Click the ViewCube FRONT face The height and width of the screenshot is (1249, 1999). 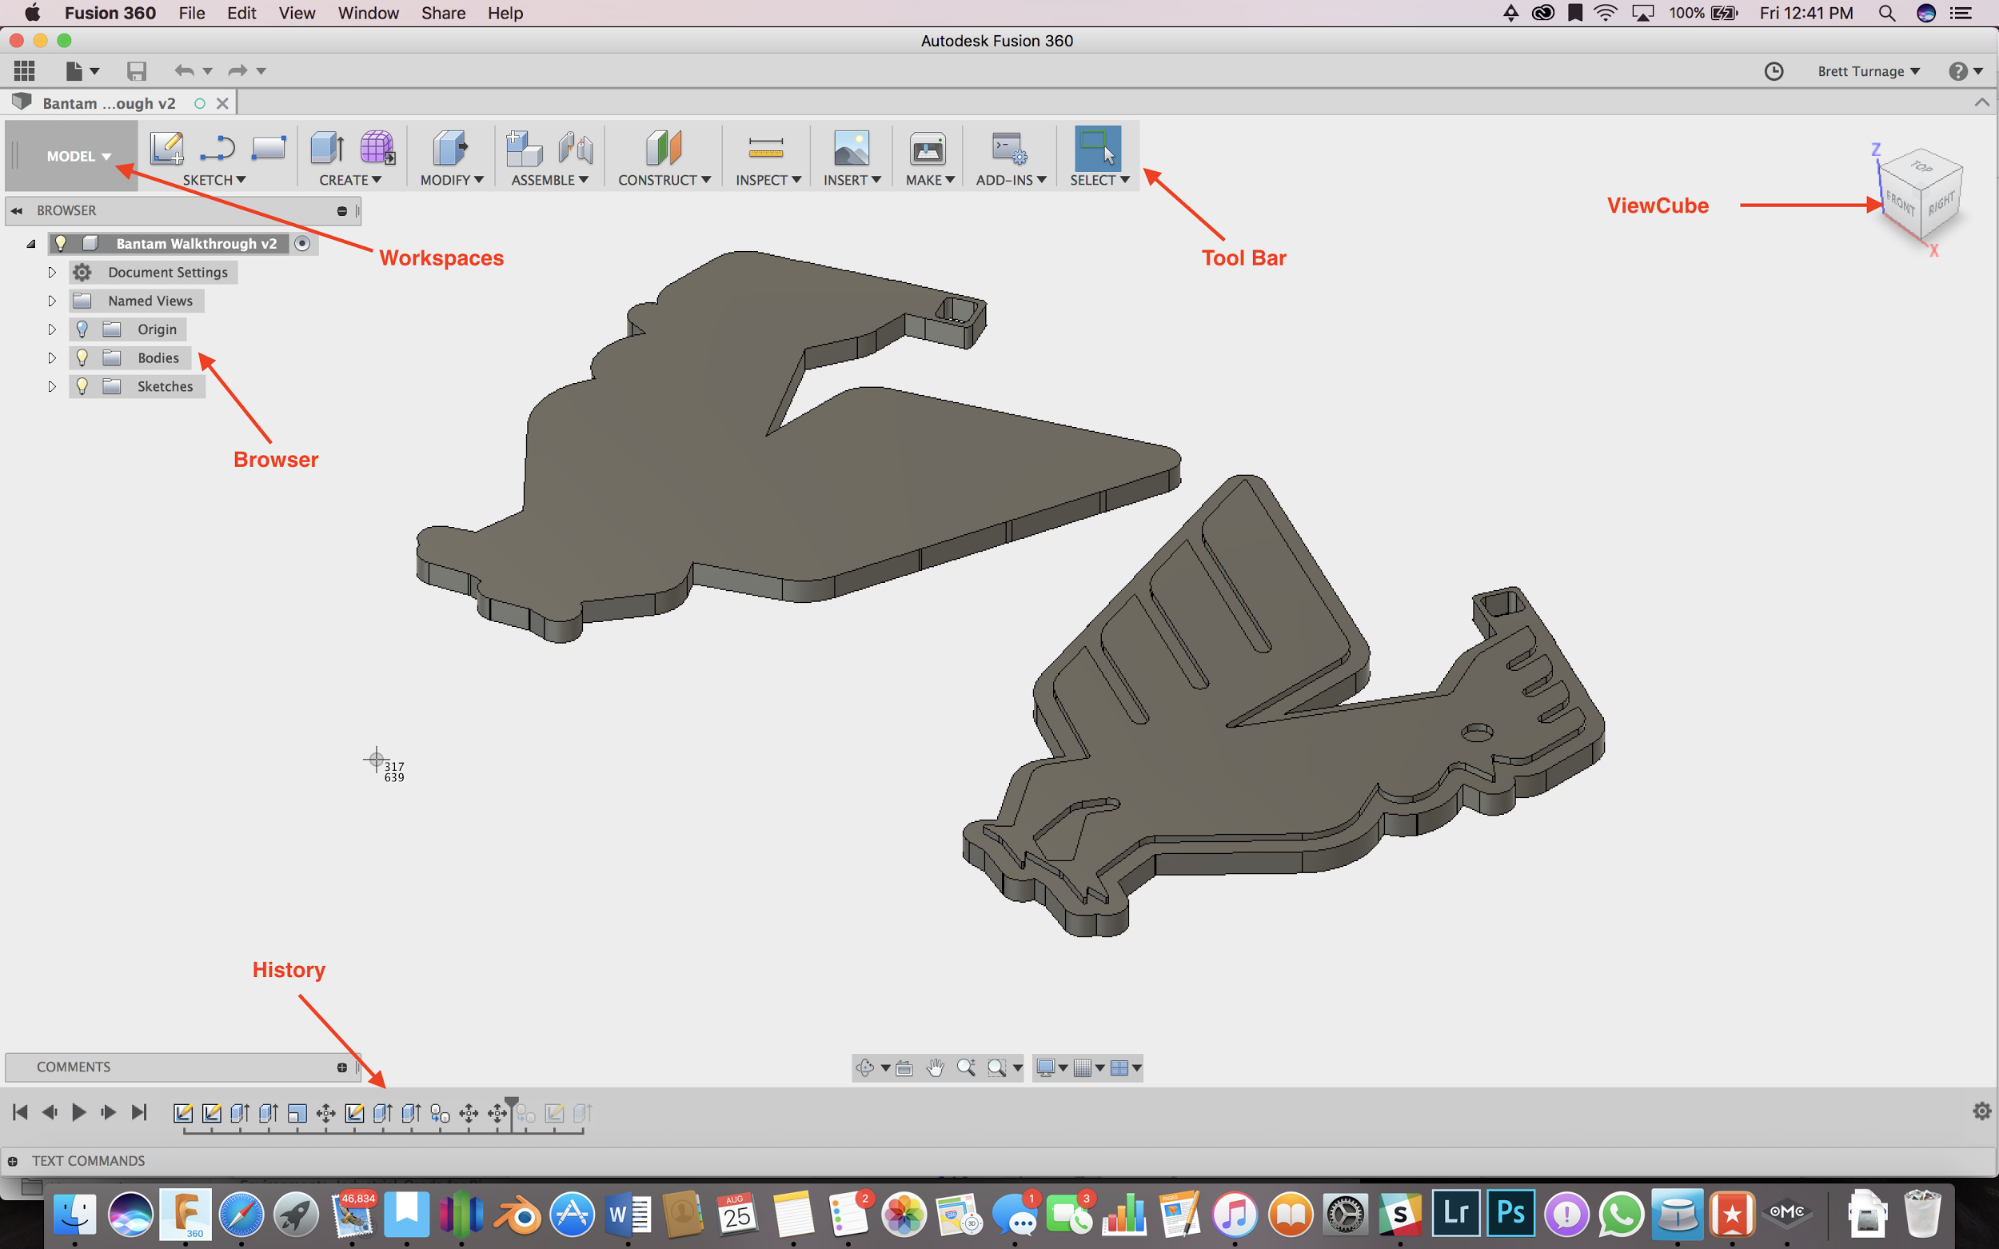pyautogui.click(x=1901, y=206)
